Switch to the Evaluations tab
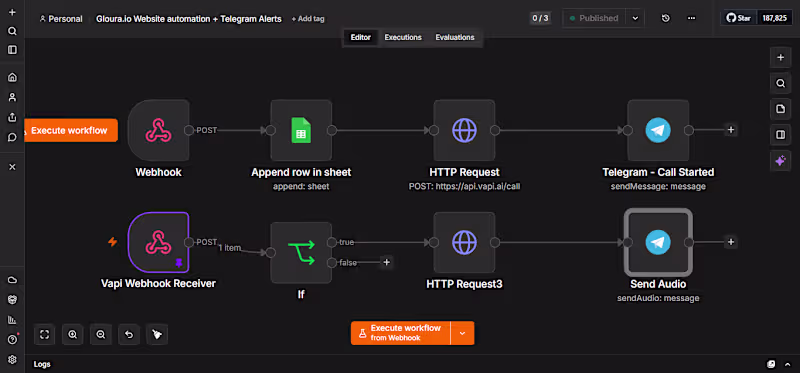The image size is (800, 373). (455, 37)
